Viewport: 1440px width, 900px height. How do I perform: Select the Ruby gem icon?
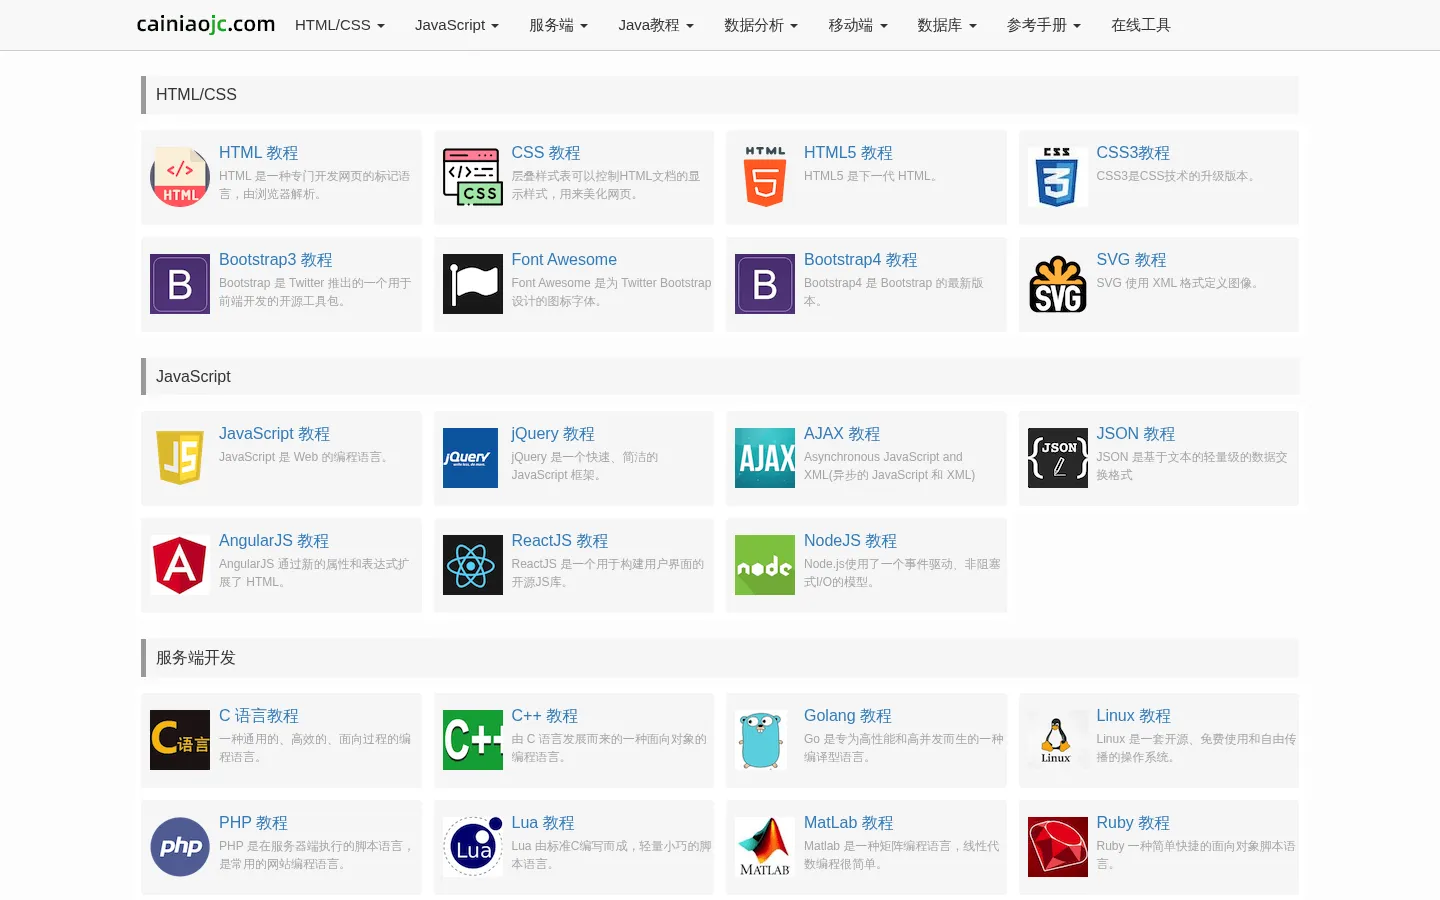(x=1058, y=847)
